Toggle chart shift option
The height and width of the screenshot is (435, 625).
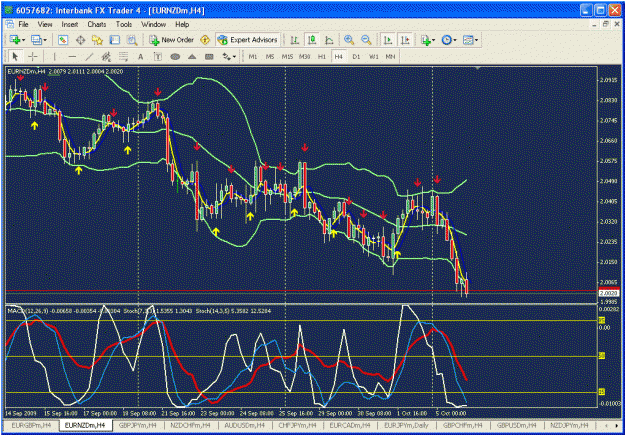[x=405, y=40]
